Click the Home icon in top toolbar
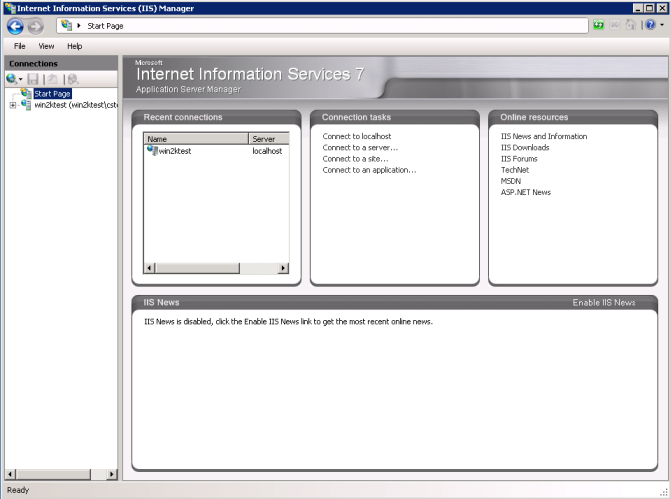Screen dimensions: 671x499 [630, 25]
